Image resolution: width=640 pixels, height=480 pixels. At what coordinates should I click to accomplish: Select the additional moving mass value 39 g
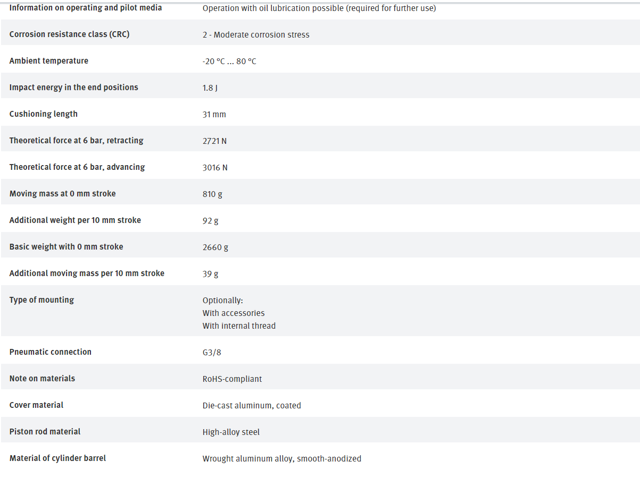pos(210,273)
